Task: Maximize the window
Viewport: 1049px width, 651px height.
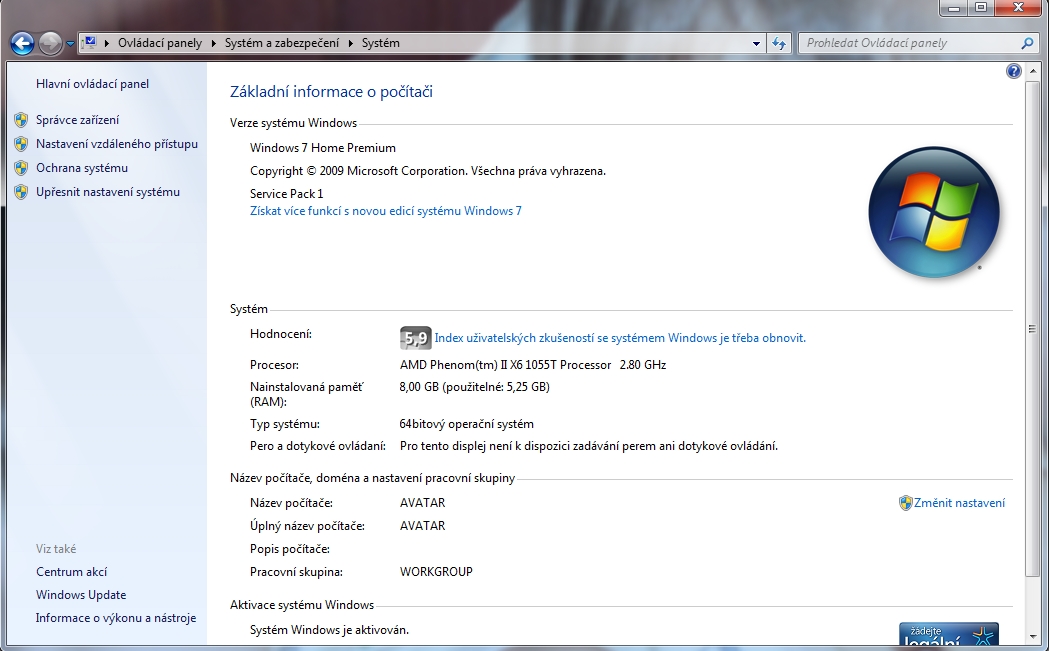Action: point(981,7)
